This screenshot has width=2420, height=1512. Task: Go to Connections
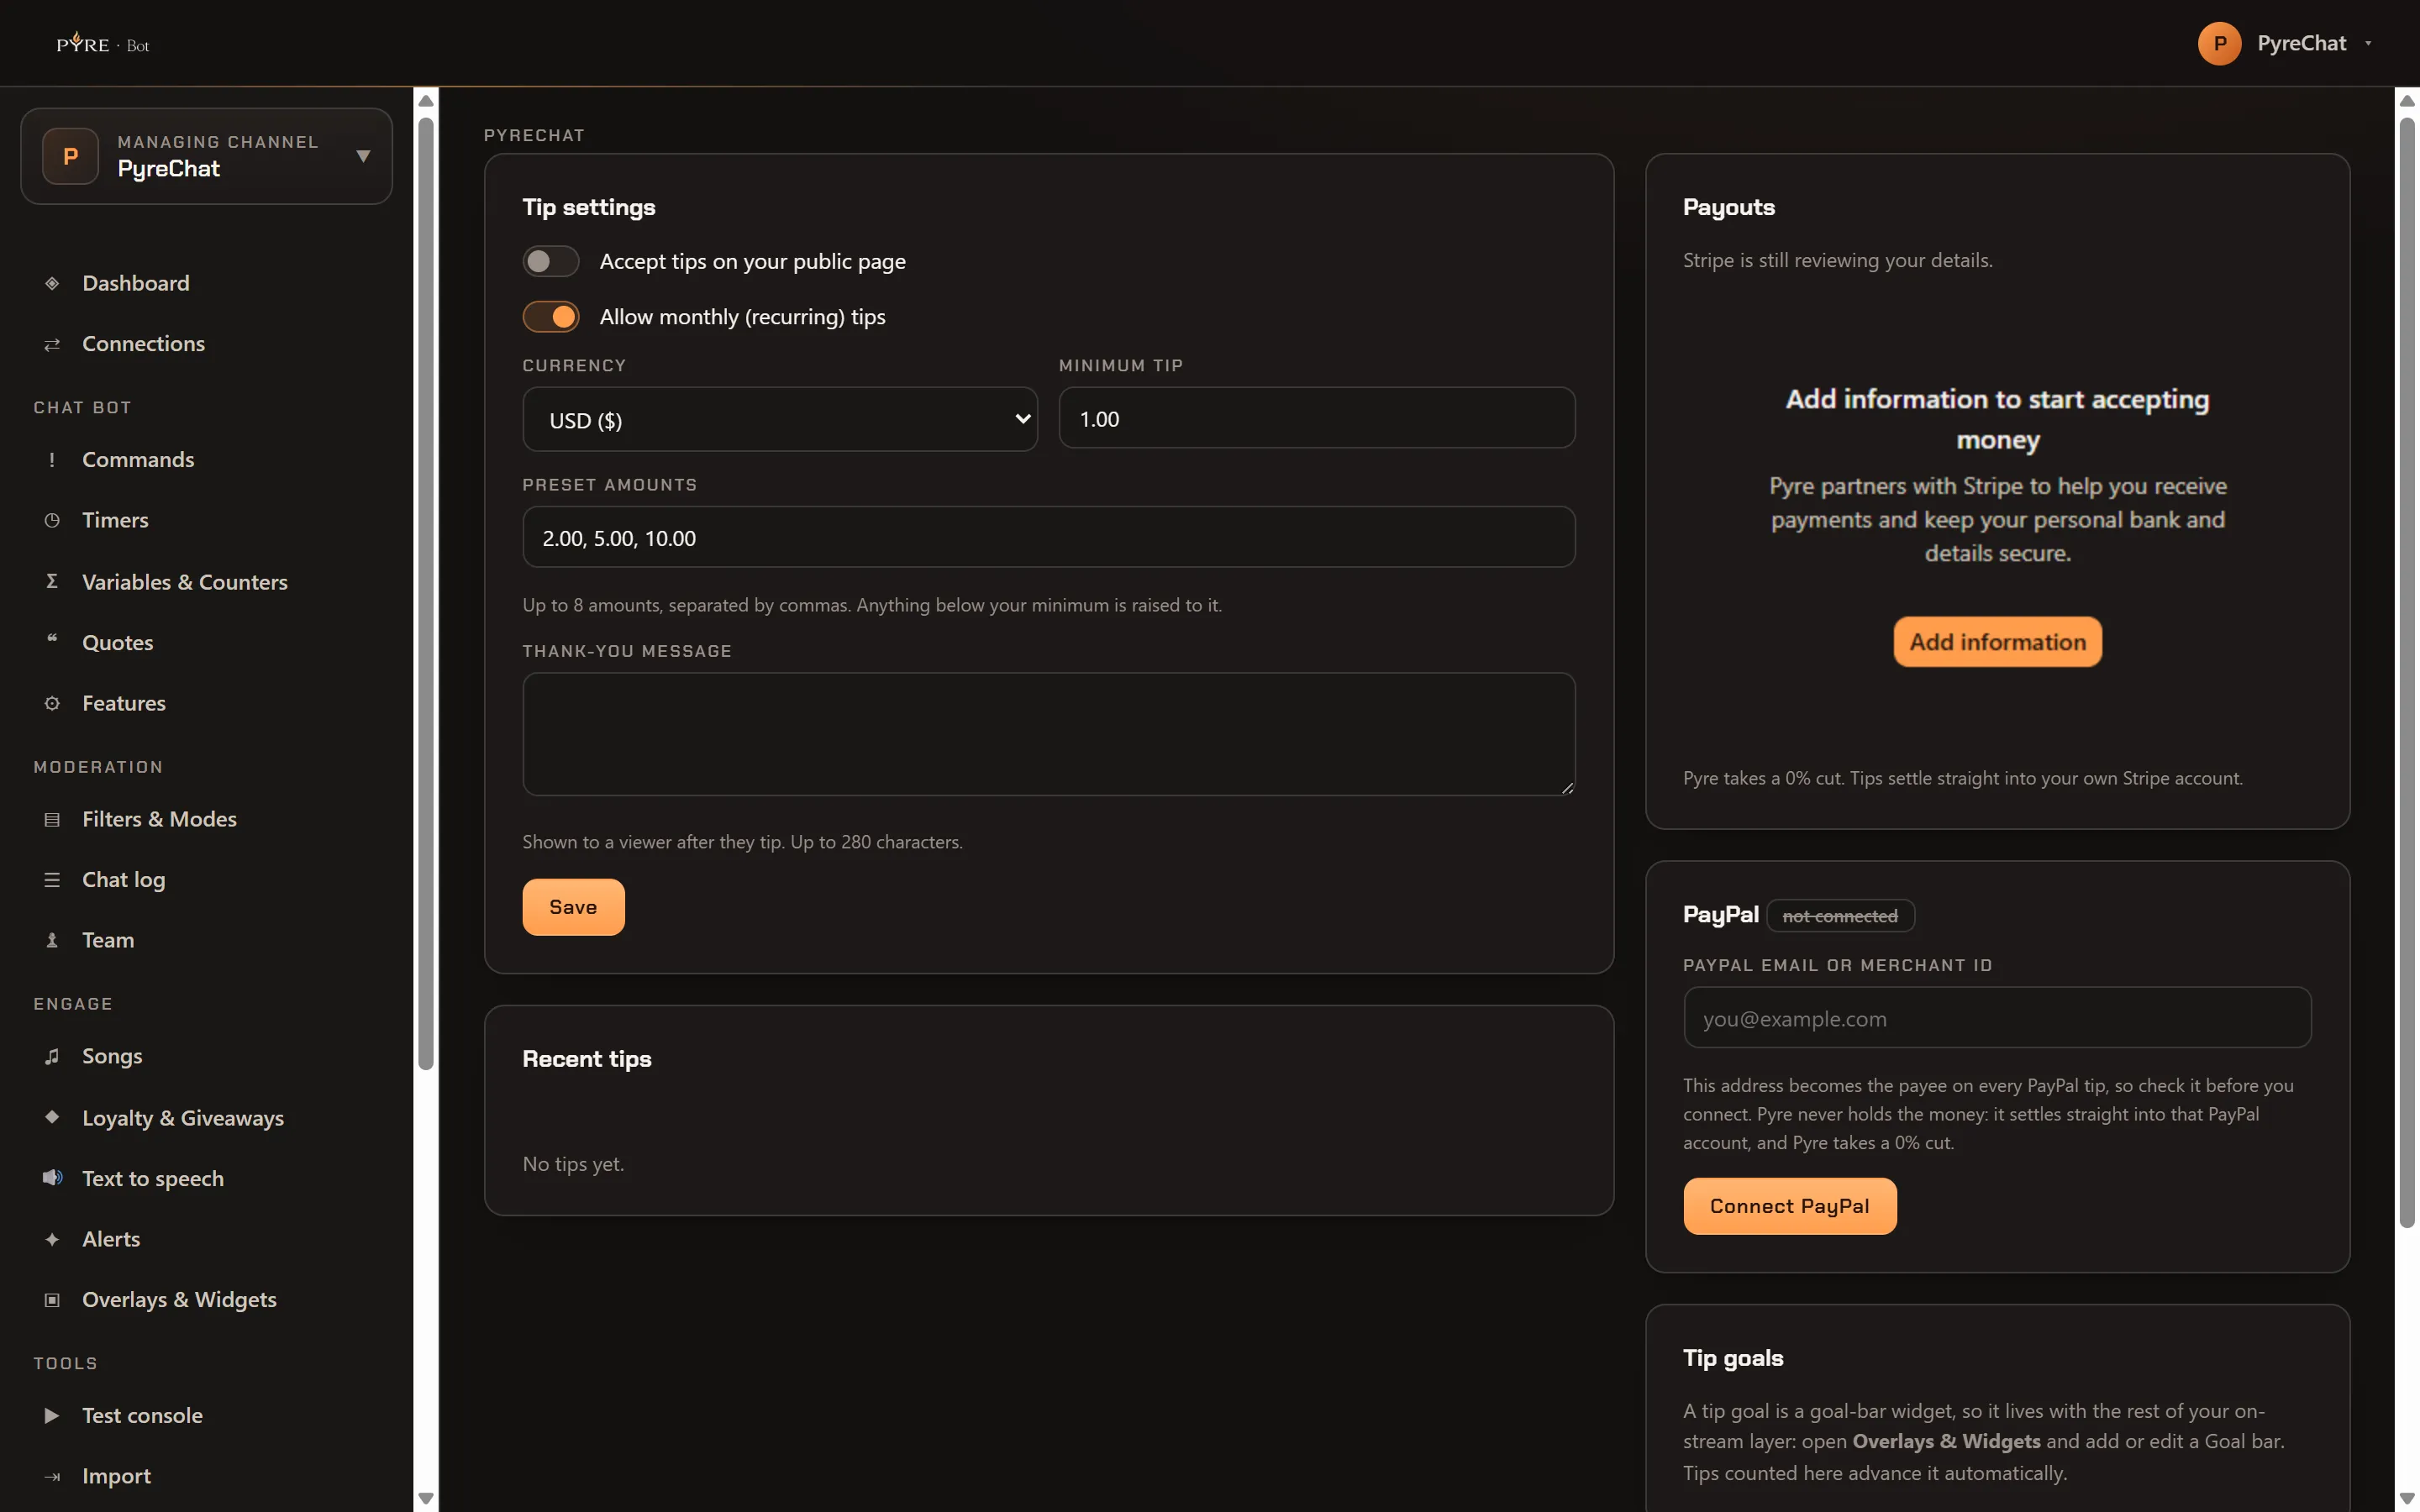(143, 344)
